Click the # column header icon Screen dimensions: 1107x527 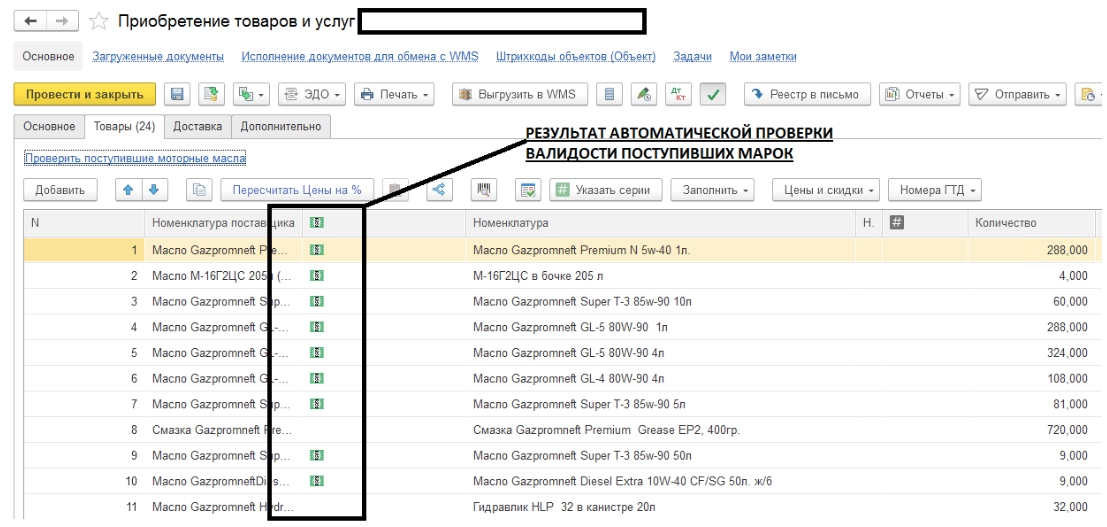(x=897, y=223)
